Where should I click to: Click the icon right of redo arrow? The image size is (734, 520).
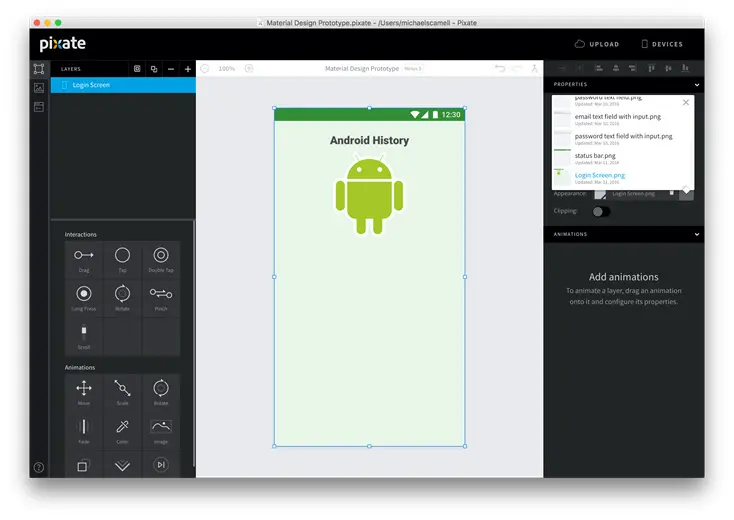(x=534, y=68)
